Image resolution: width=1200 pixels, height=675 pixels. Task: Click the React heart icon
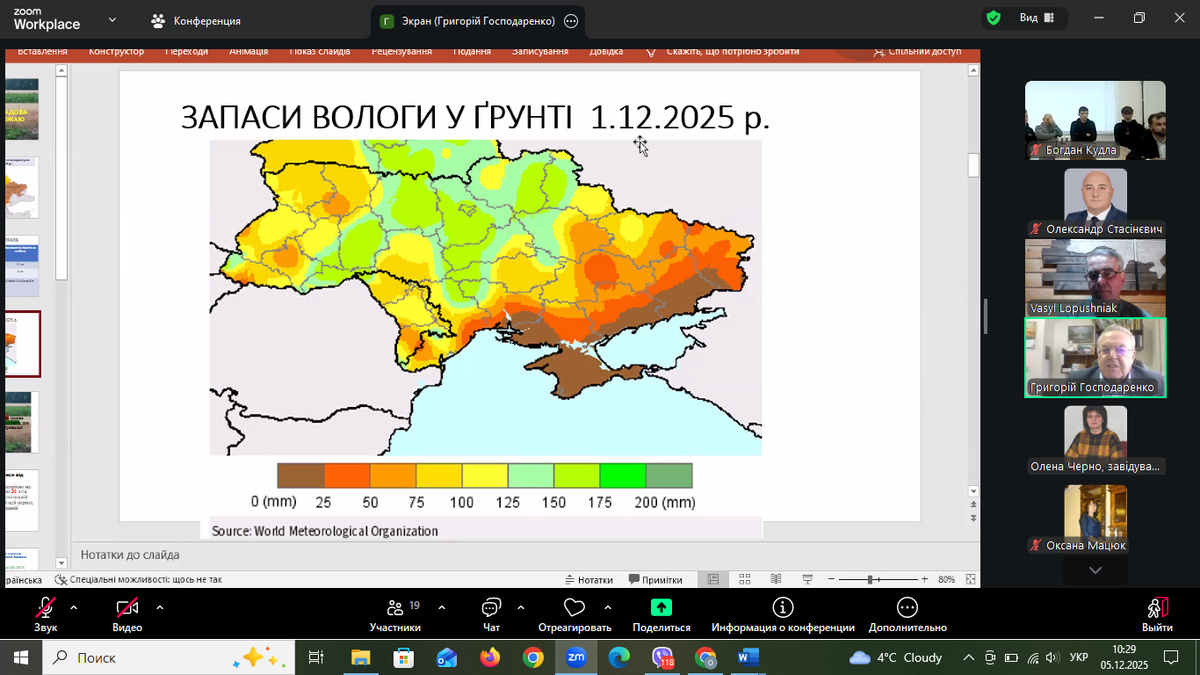pos(574,608)
